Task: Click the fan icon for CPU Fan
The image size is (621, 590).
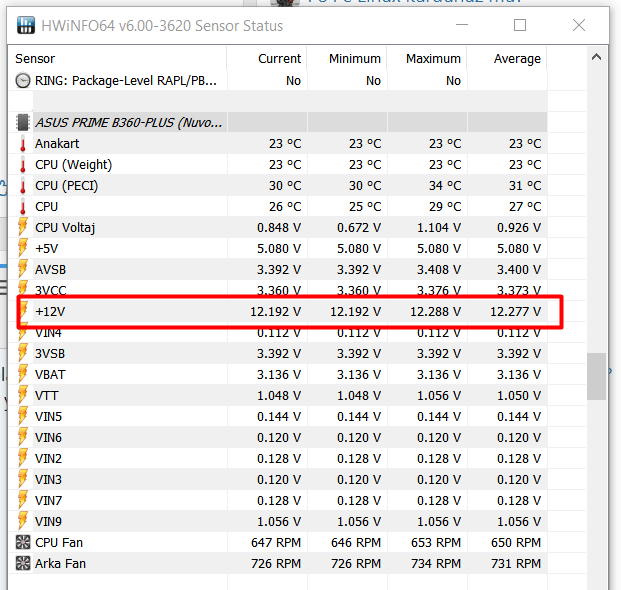Action: coord(23,542)
